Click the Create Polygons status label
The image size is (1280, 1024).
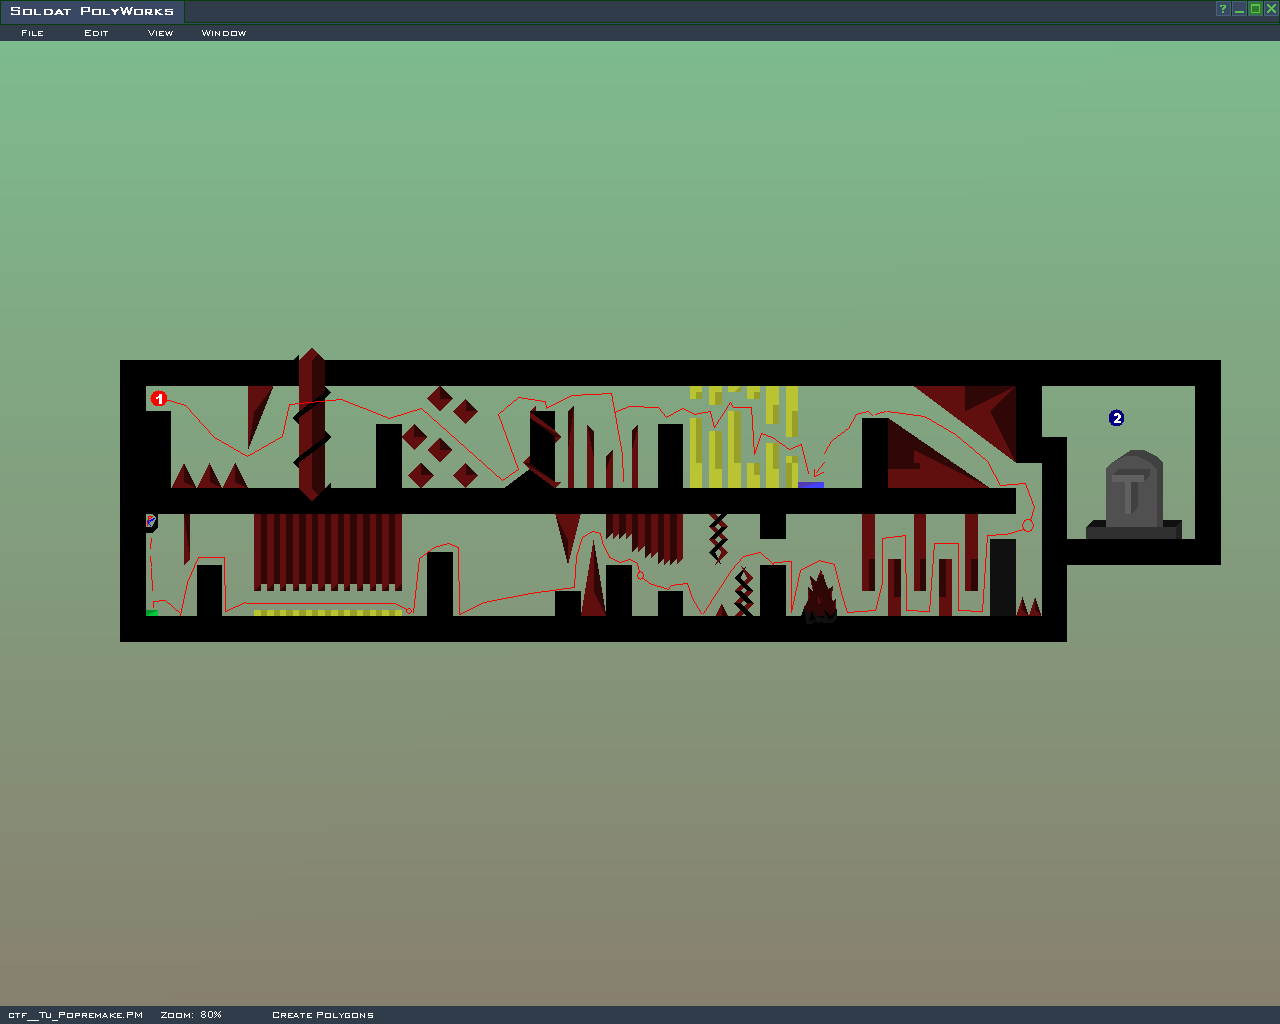322,1015
